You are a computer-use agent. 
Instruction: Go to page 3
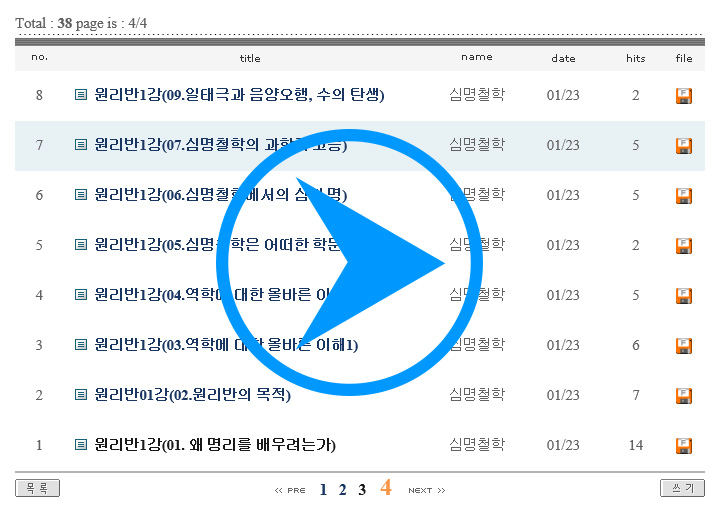click(x=362, y=490)
